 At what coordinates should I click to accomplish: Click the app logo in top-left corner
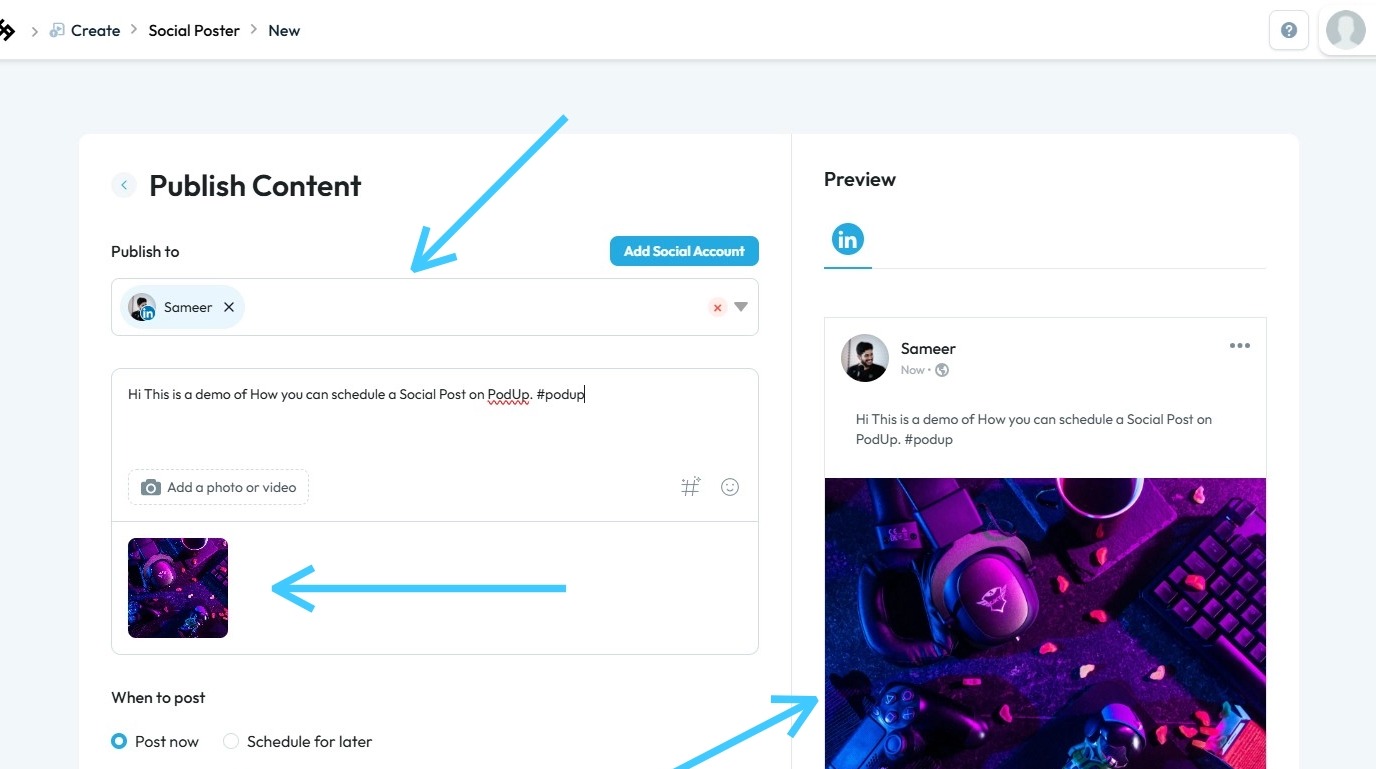click(7, 30)
